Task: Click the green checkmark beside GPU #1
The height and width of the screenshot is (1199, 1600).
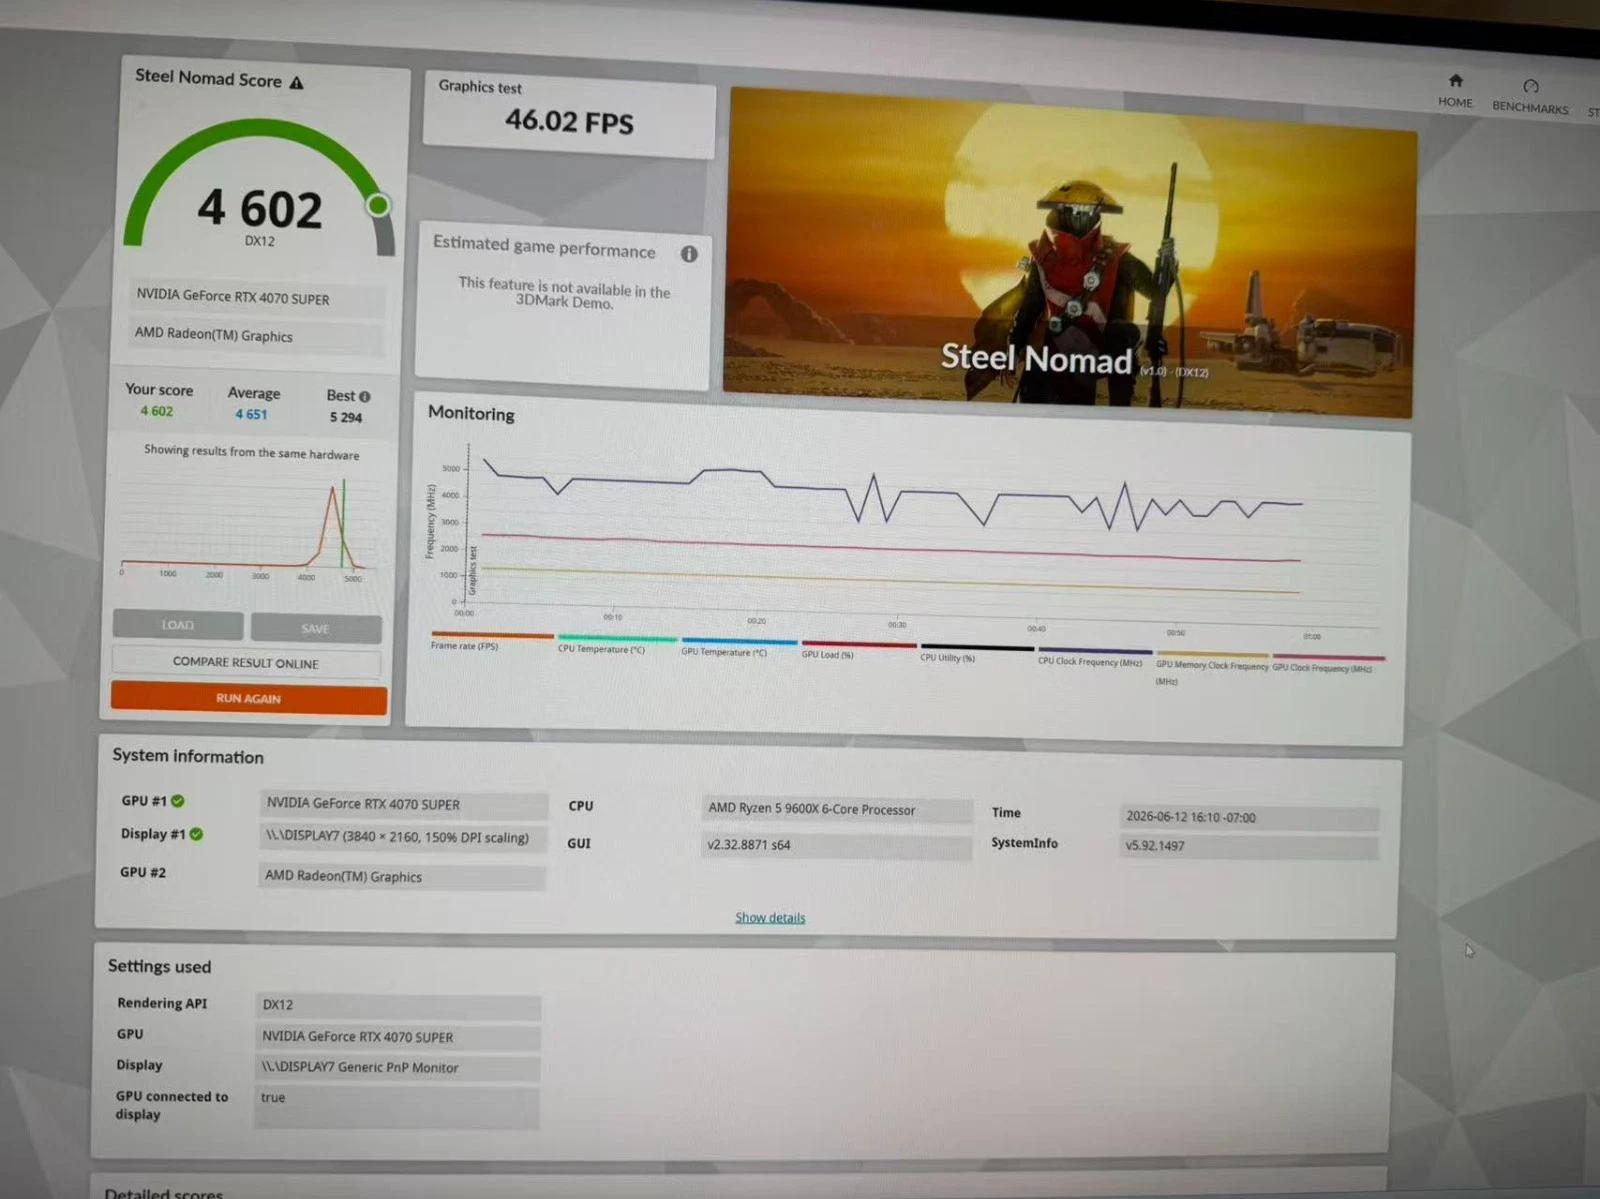Action: click(177, 801)
